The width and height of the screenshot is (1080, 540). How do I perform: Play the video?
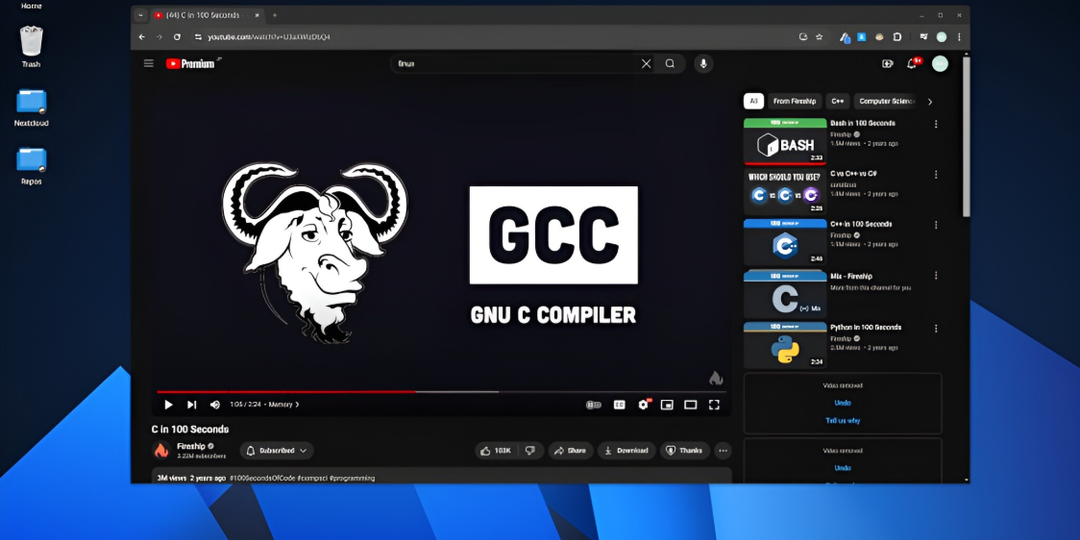pyautogui.click(x=168, y=405)
